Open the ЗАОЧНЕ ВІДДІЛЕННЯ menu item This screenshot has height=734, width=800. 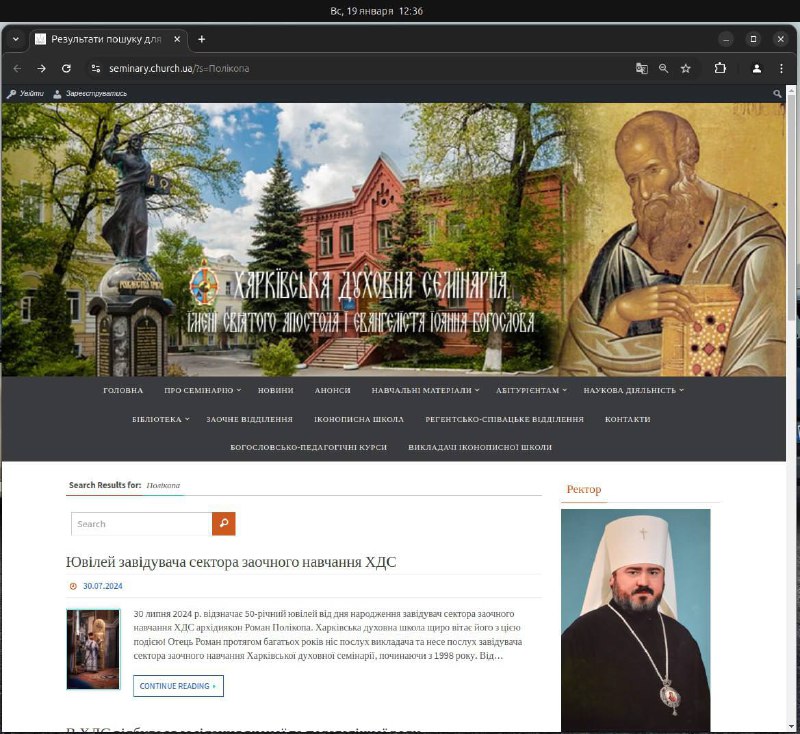click(x=249, y=419)
